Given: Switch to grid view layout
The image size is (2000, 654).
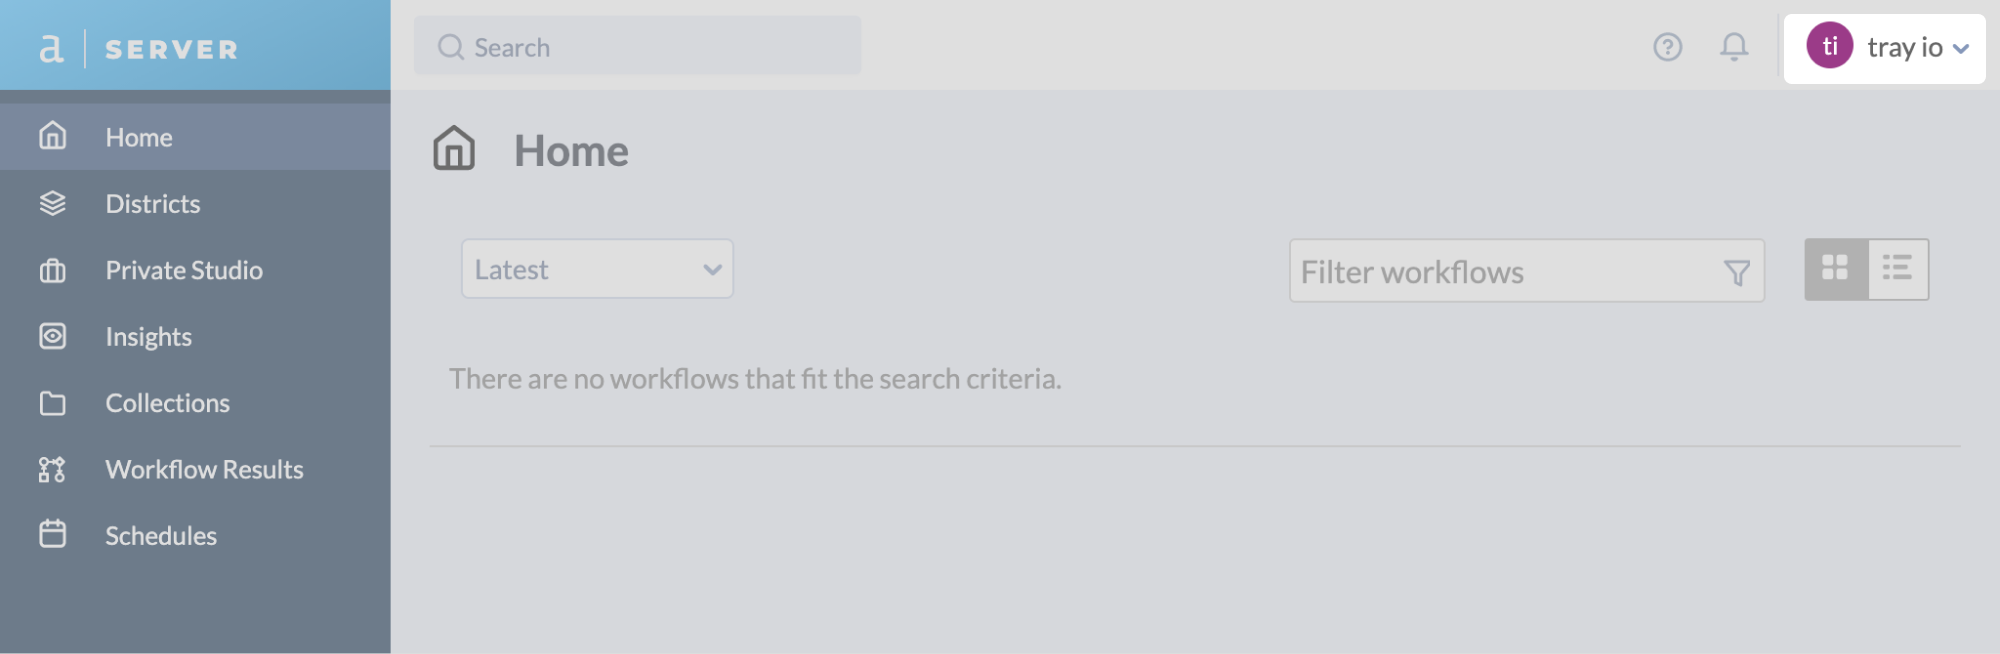Looking at the screenshot, I should [x=1836, y=269].
